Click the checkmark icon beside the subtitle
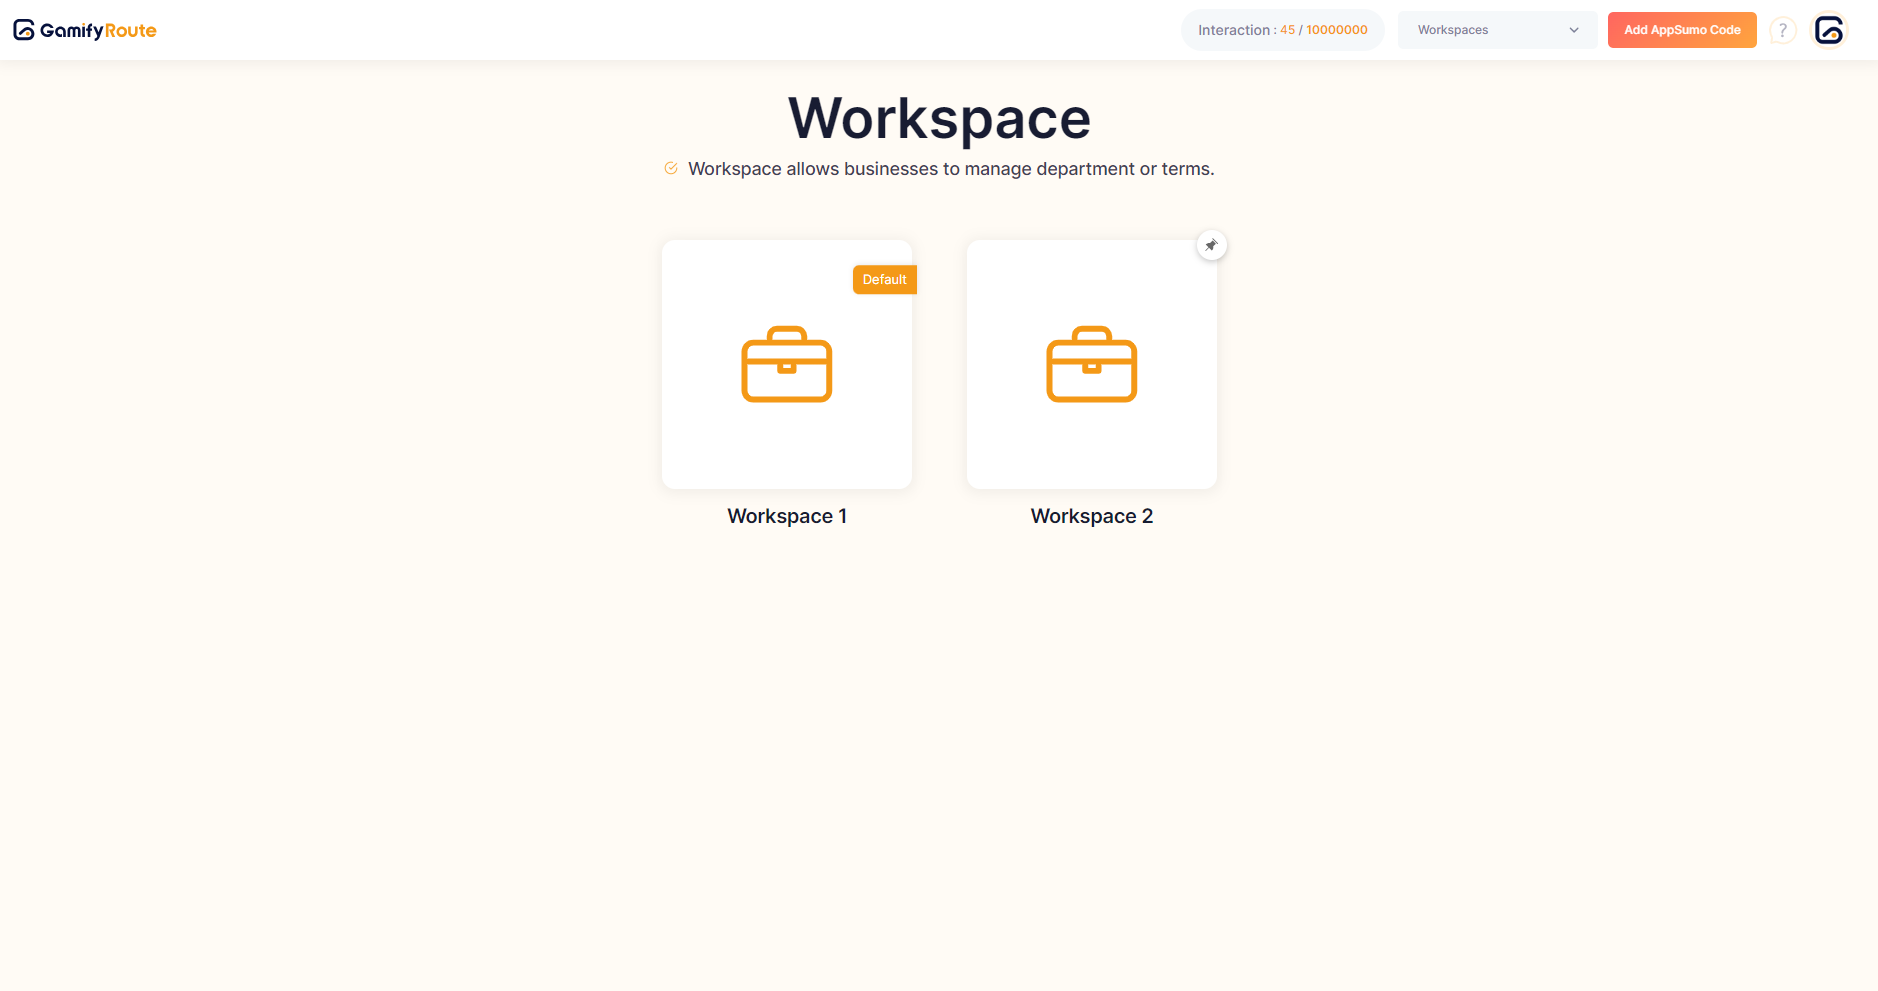 (671, 168)
